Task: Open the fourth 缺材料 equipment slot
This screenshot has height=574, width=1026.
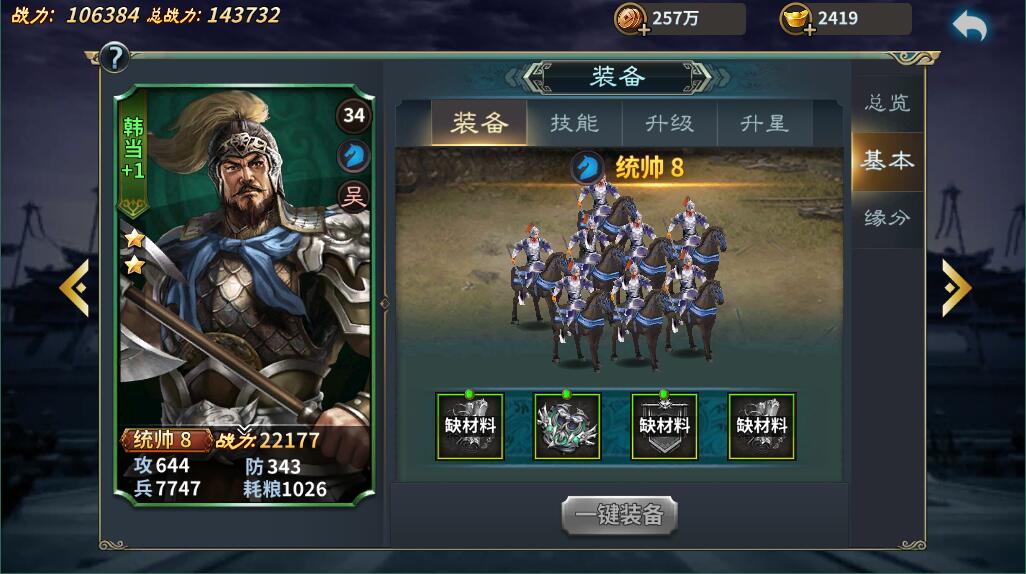Action: coord(762,426)
